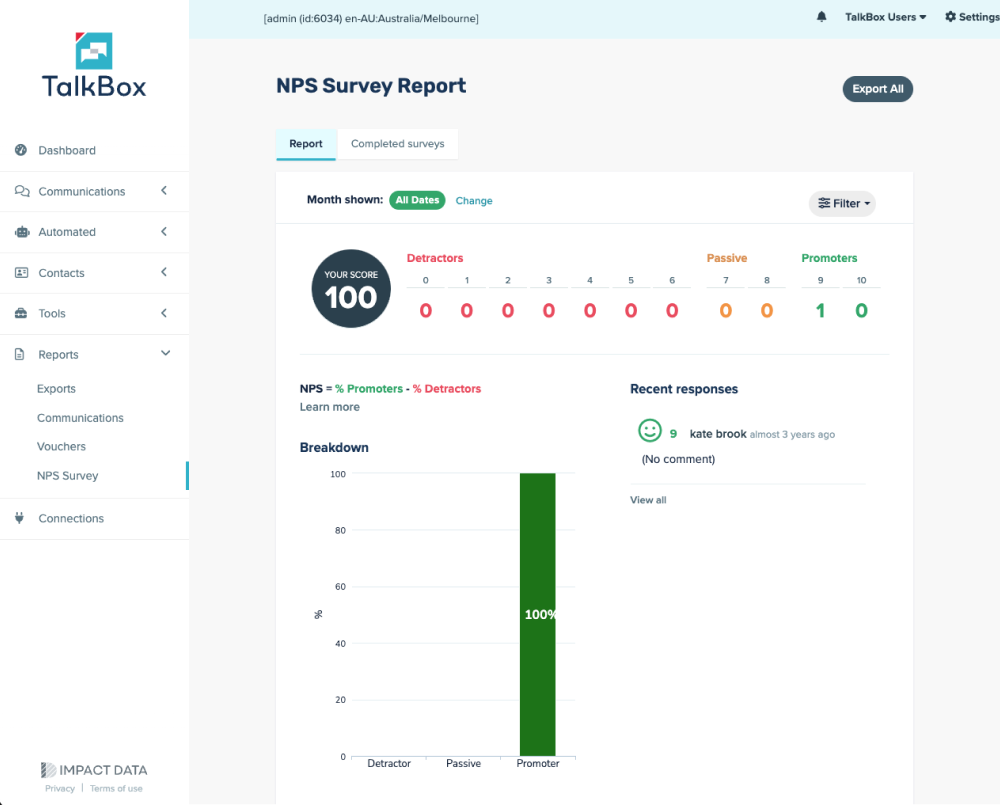The height and width of the screenshot is (805, 1000).
Task: Click the Automated robot icon
Action: [x=21, y=232]
